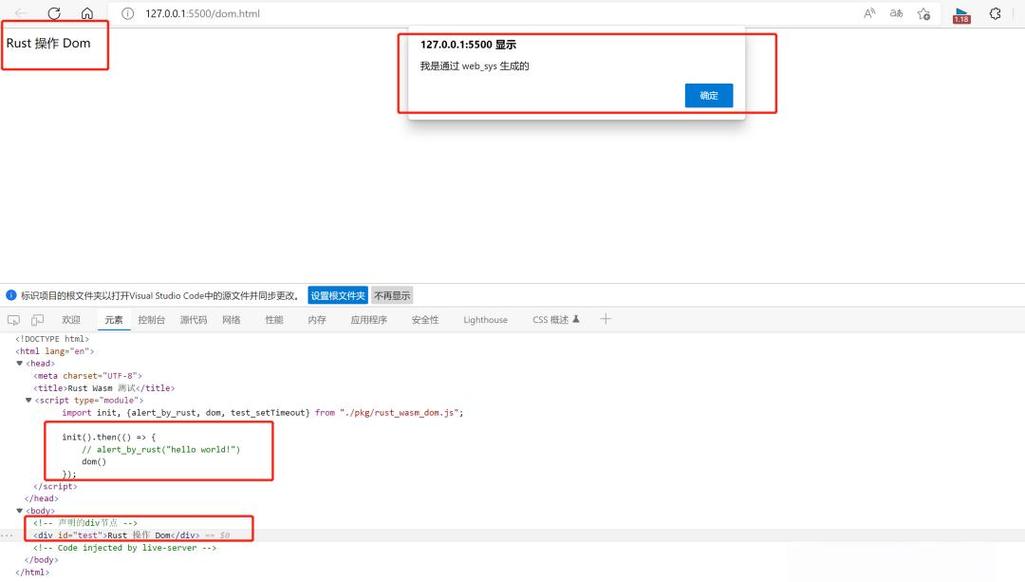The image size is (1025, 582).
Task: Click the 设置根文件夹 button
Action: point(338,296)
